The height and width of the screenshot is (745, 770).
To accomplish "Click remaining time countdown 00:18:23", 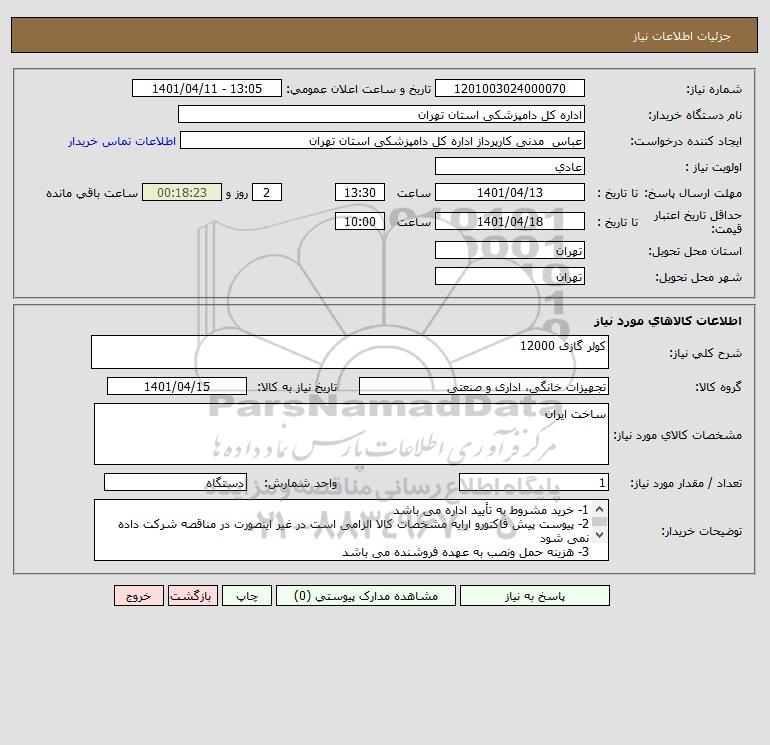I will [x=182, y=193].
